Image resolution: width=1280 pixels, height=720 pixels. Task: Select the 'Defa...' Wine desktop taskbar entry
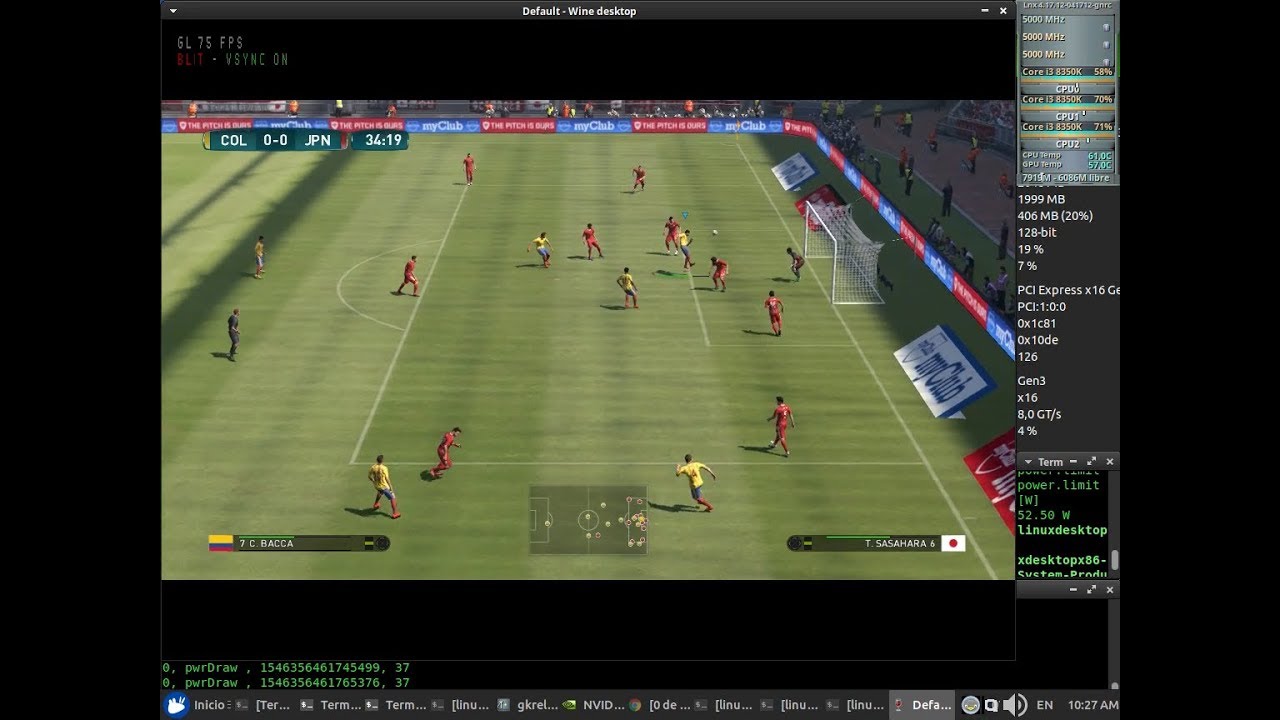(x=922, y=705)
